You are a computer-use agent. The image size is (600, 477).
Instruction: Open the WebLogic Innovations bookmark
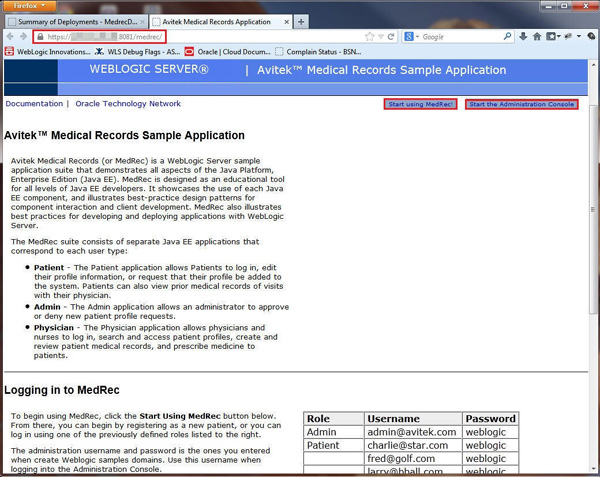(48, 52)
